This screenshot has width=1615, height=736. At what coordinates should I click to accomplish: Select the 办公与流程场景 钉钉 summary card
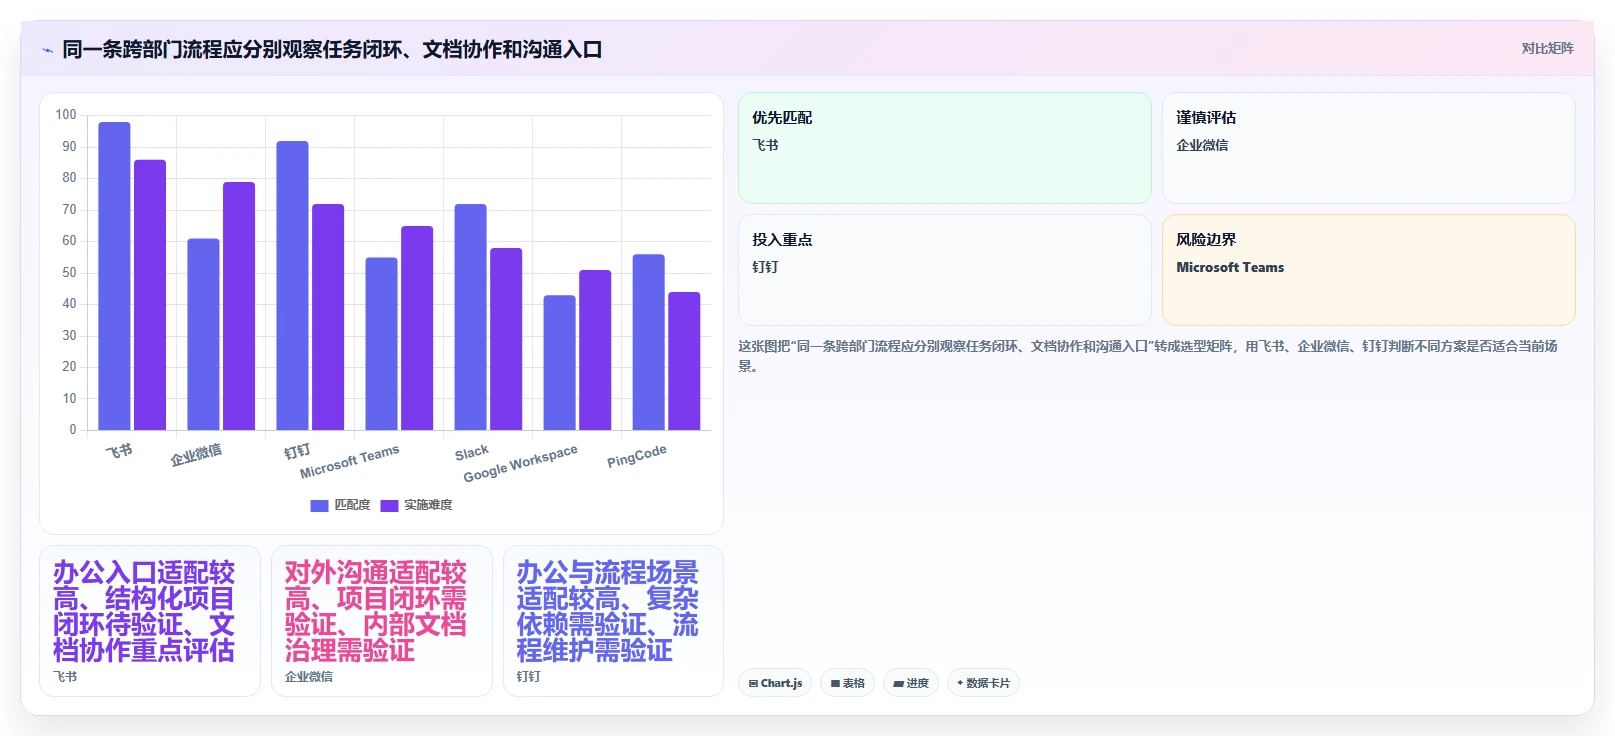coord(613,621)
